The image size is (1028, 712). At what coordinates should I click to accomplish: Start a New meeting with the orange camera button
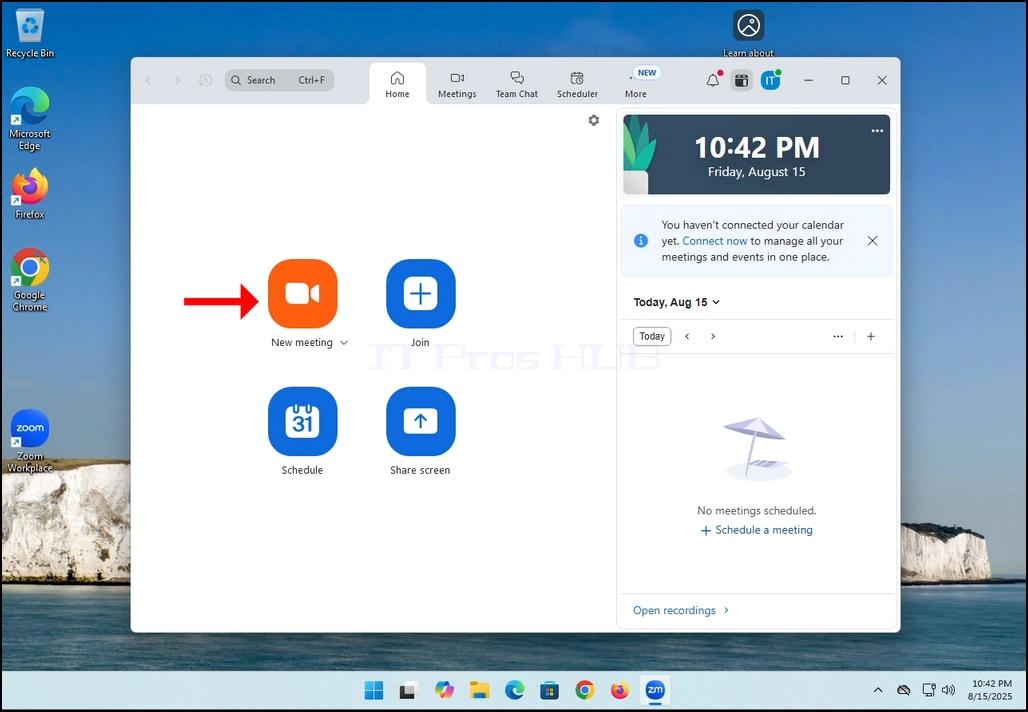coord(303,294)
